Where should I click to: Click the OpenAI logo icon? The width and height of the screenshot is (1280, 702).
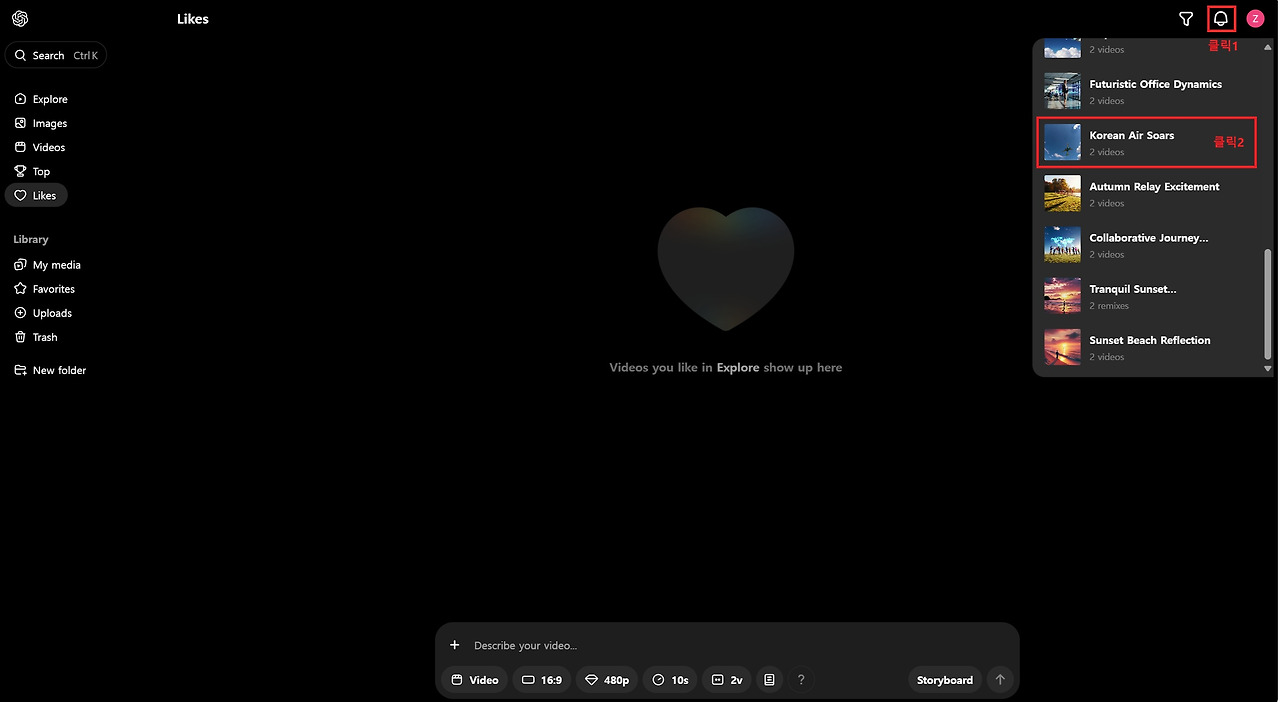20,19
